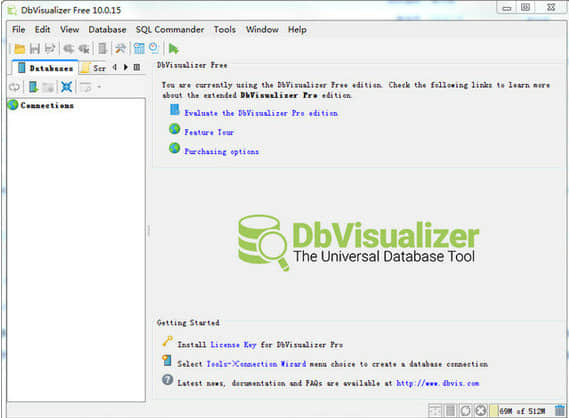The height and width of the screenshot is (418, 569).
Task: Click the reload connections icon in Databases panel
Action: click(x=15, y=87)
